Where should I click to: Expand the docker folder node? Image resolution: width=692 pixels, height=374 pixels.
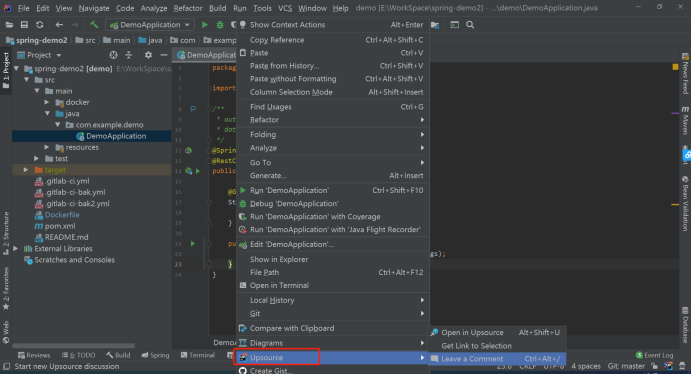47,102
